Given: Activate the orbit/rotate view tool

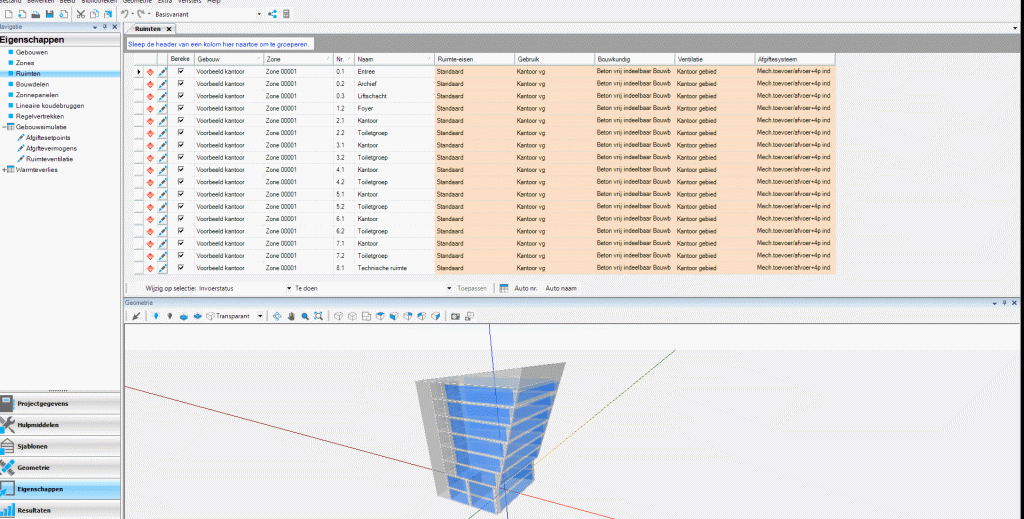Looking at the screenshot, I should 277,316.
